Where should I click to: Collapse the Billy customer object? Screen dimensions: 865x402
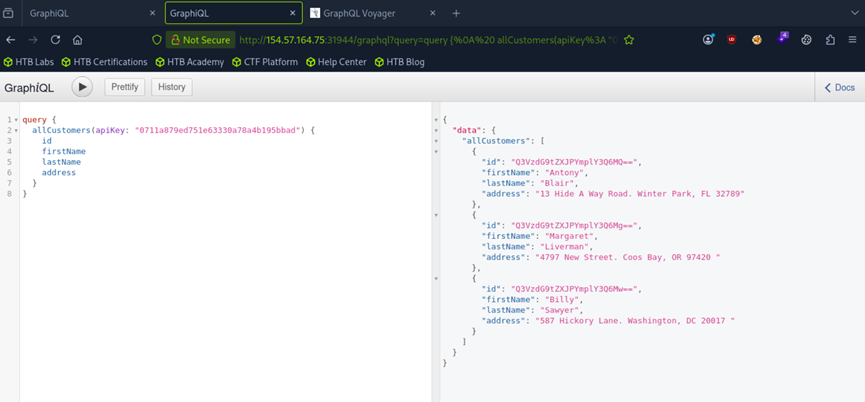(x=436, y=278)
